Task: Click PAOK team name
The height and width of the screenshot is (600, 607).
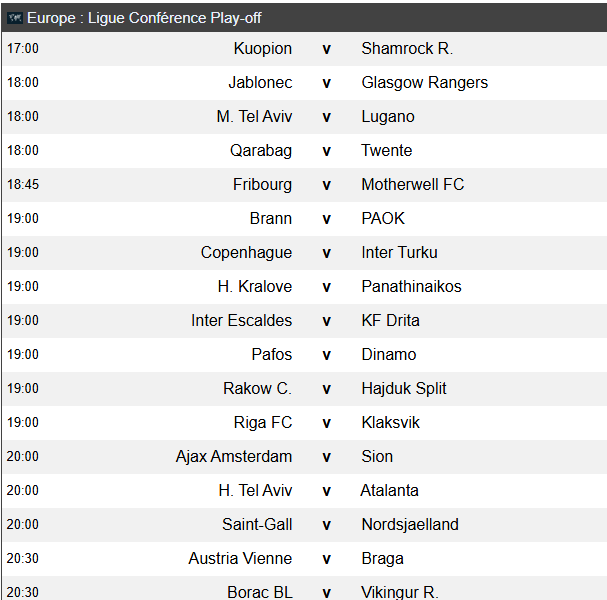Action: 383,219
